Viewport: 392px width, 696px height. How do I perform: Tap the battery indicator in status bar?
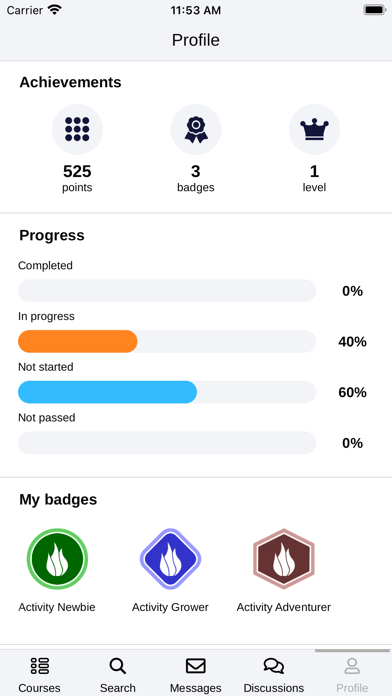(x=375, y=10)
